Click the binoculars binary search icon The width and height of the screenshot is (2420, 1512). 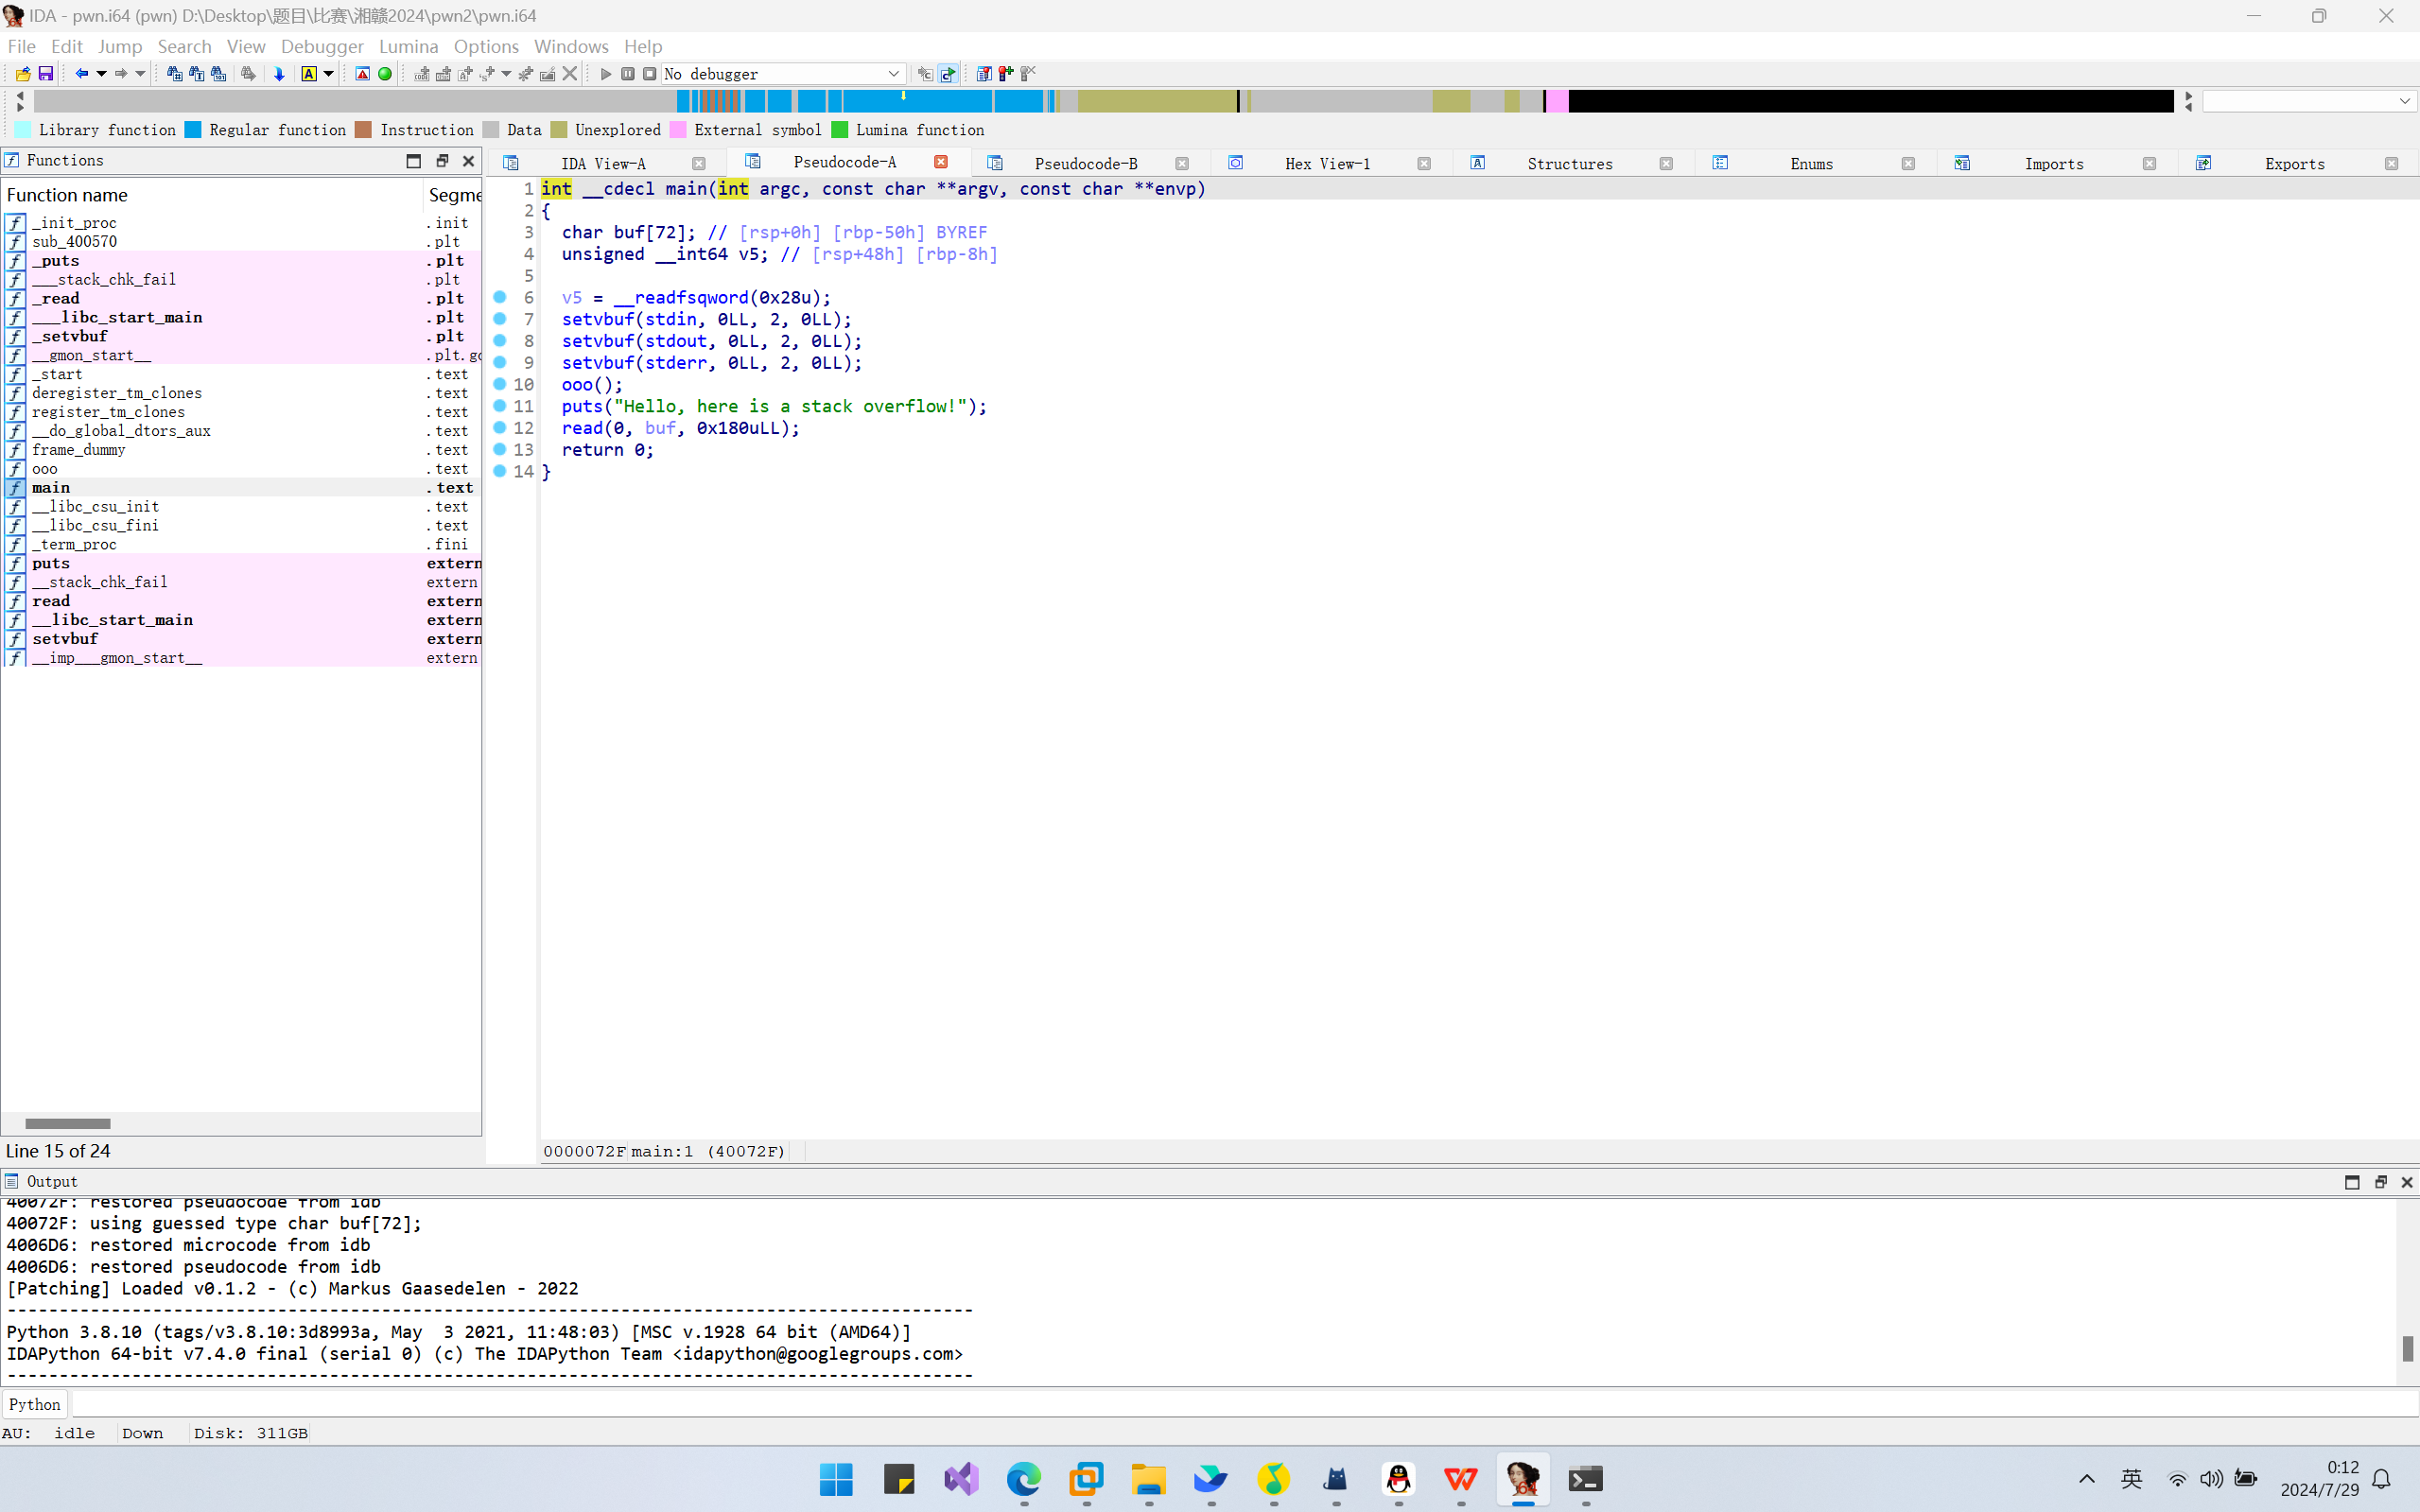coord(218,74)
